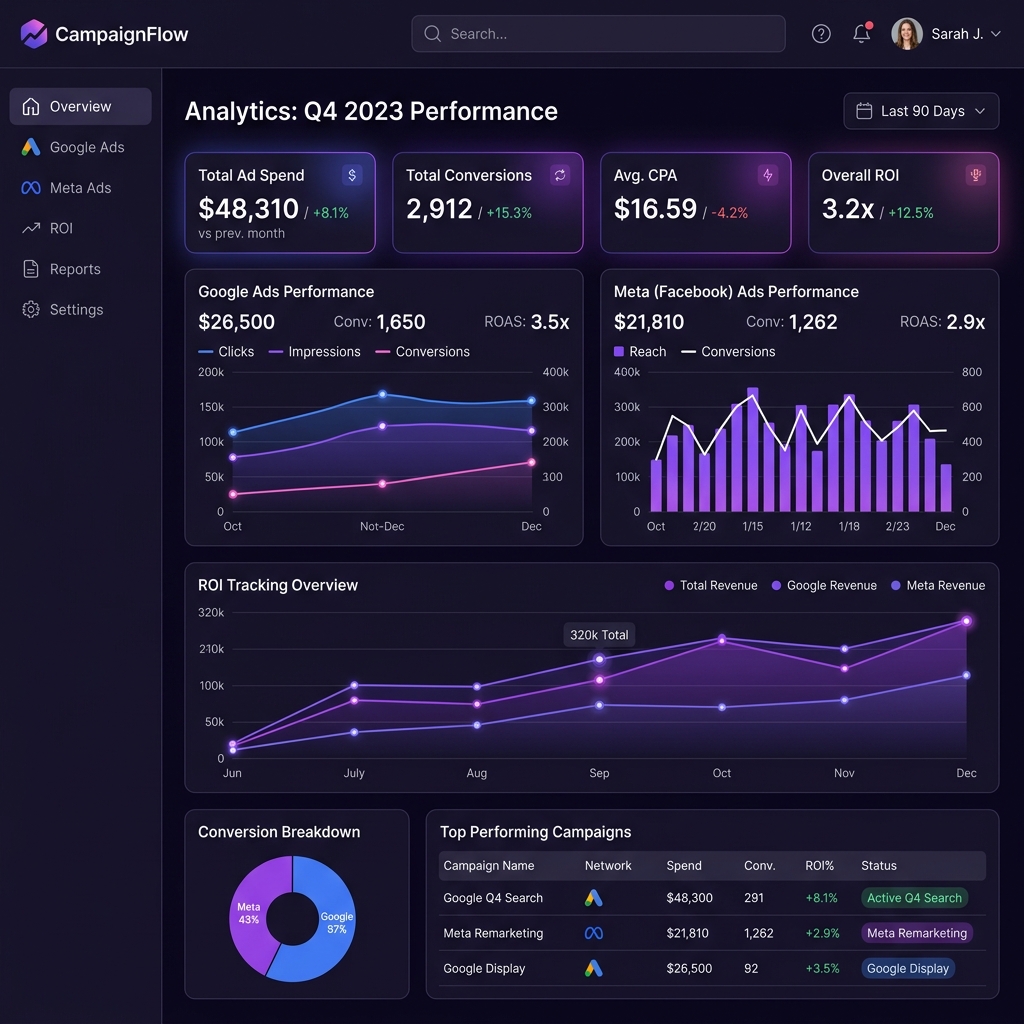Click the lightning icon on Avg. CPA
1024x1024 pixels.
(x=768, y=175)
